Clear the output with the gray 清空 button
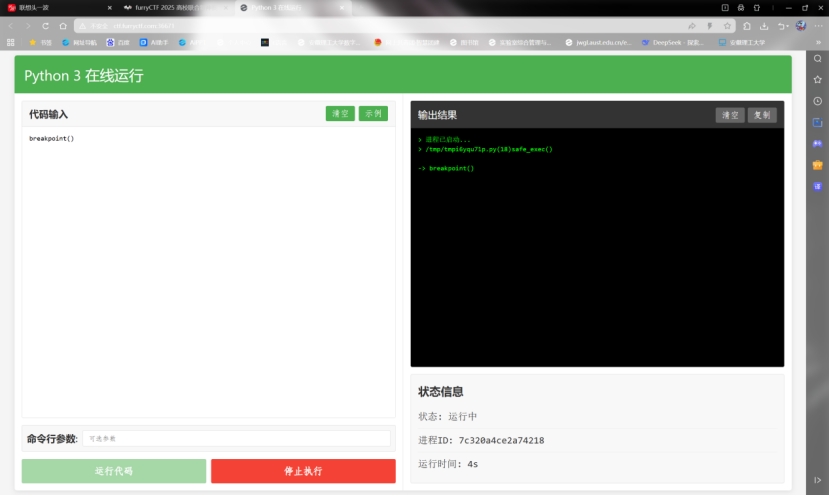 (730, 115)
